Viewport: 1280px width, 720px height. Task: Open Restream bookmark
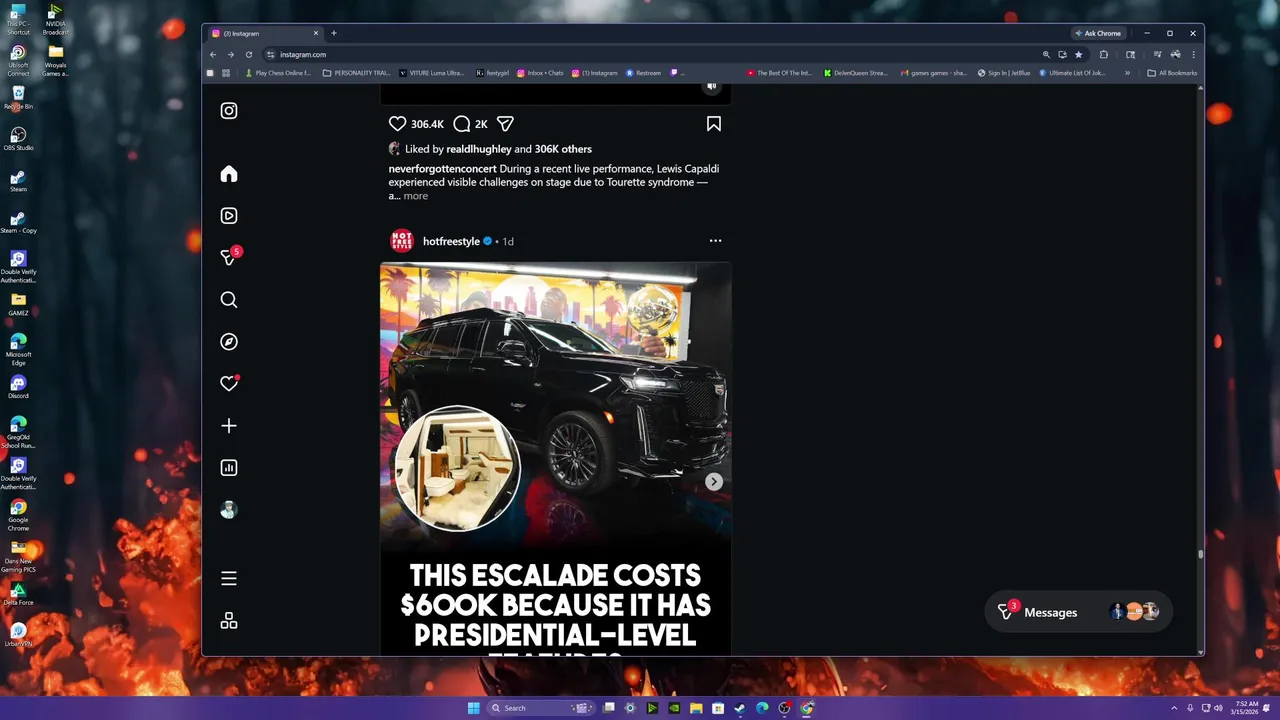point(643,73)
